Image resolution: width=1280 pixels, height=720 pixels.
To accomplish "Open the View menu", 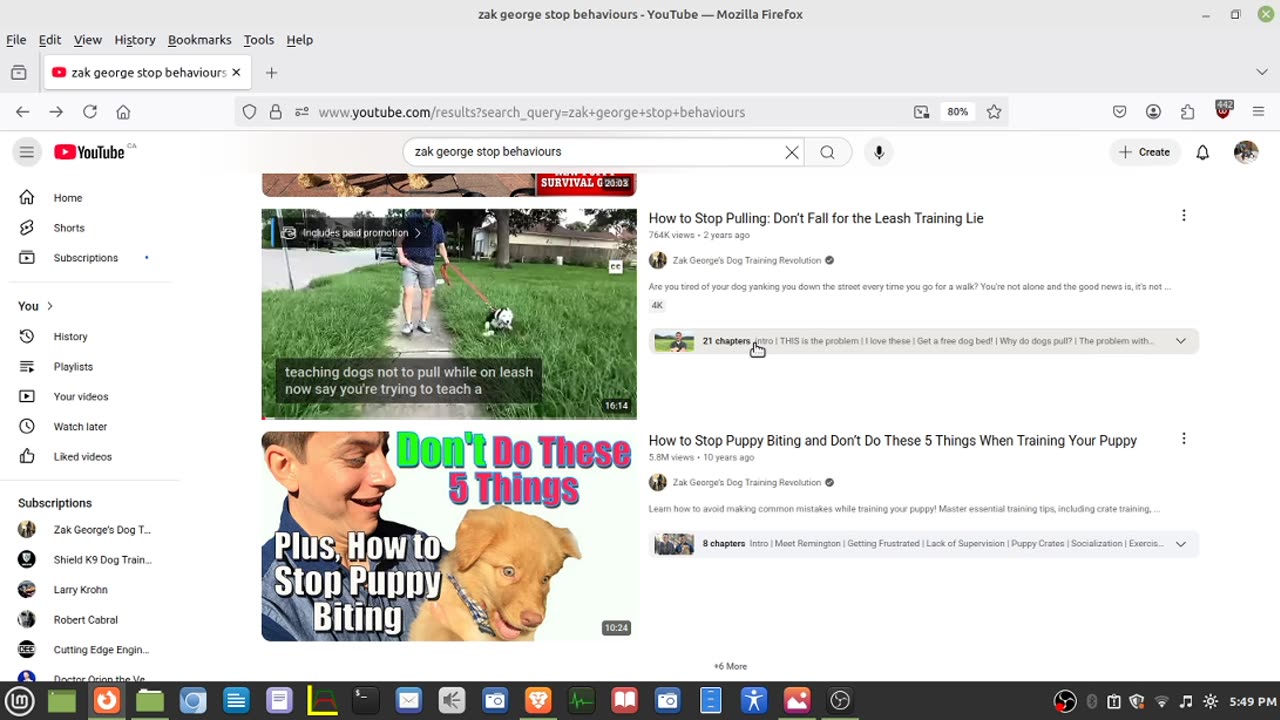I will 88,40.
